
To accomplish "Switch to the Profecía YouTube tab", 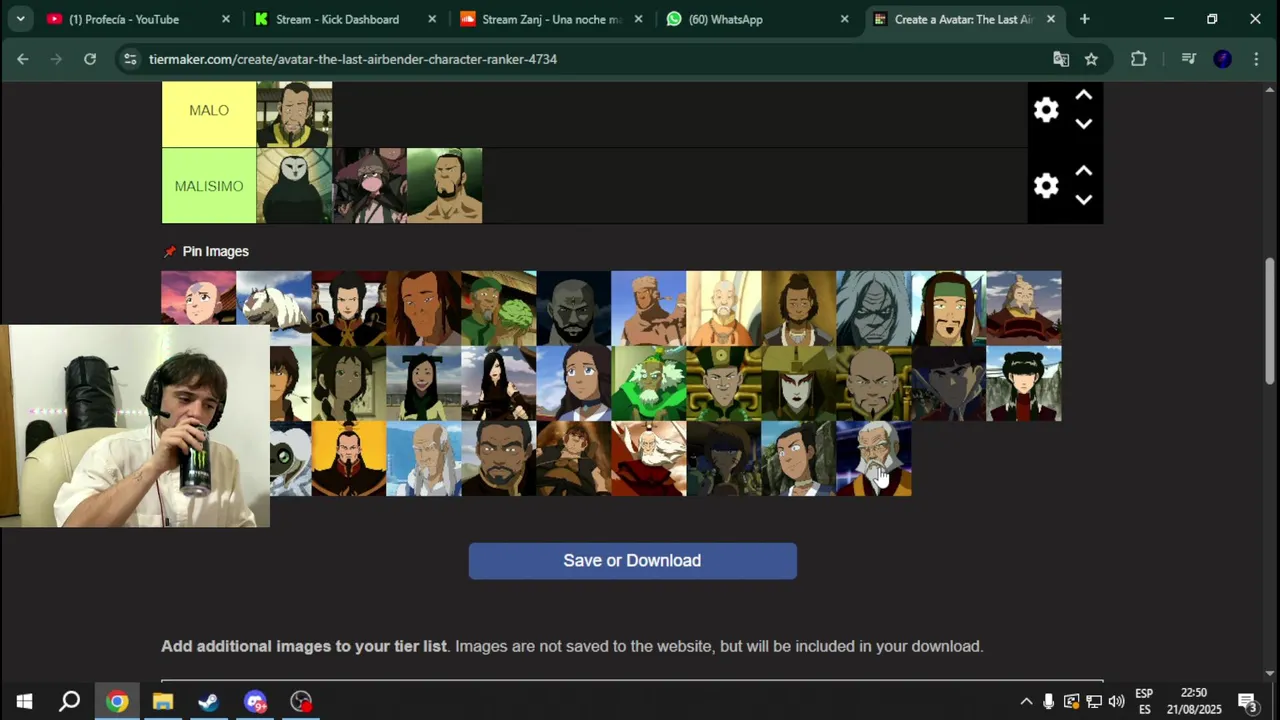I will pos(137,19).
